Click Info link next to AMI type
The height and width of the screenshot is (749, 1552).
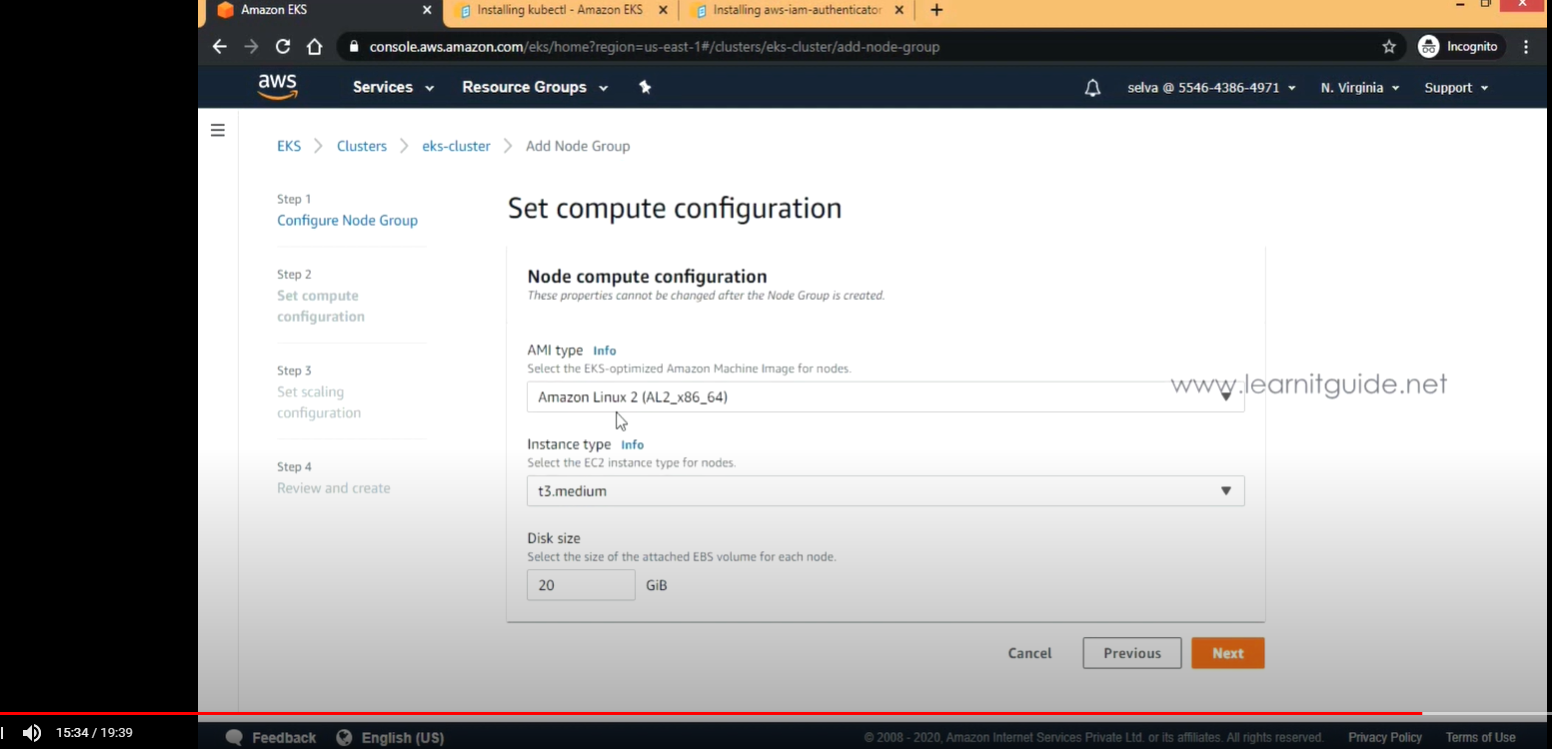[x=604, y=351]
